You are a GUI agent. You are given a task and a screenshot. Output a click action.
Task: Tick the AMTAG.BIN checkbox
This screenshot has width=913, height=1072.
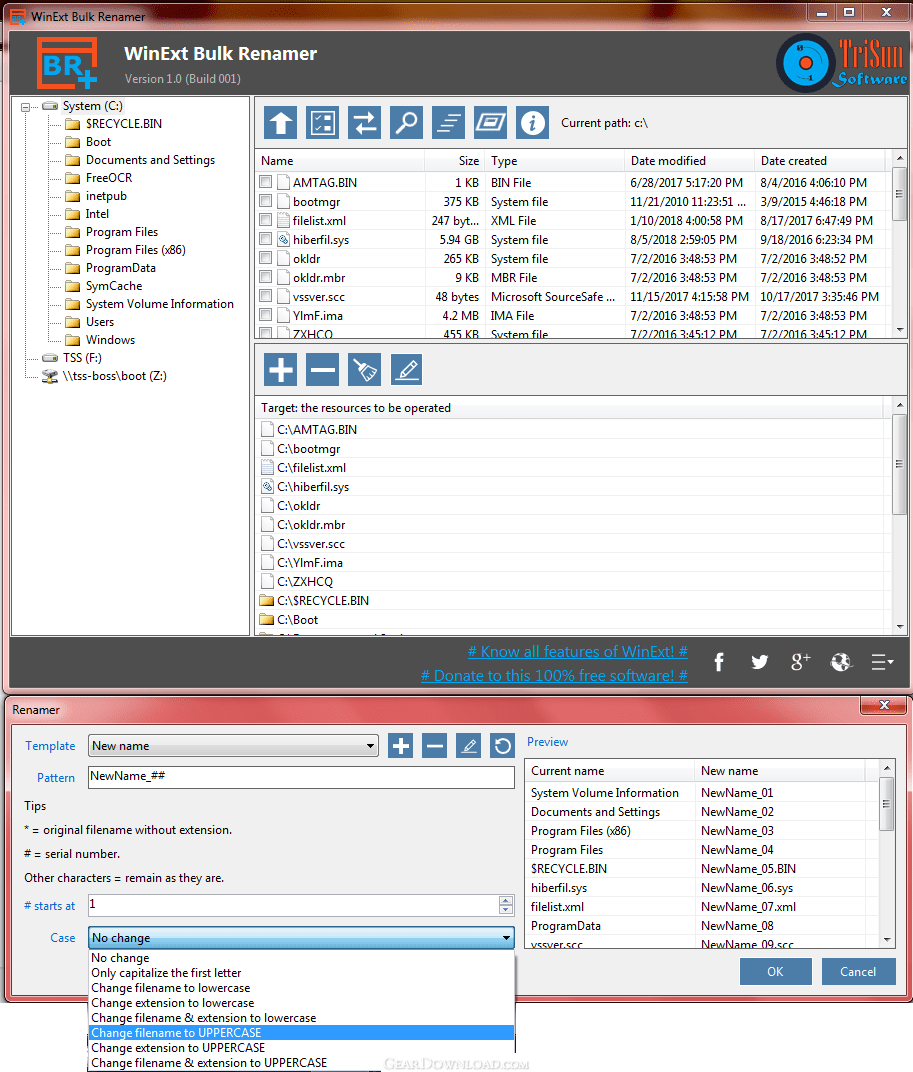[x=266, y=182]
